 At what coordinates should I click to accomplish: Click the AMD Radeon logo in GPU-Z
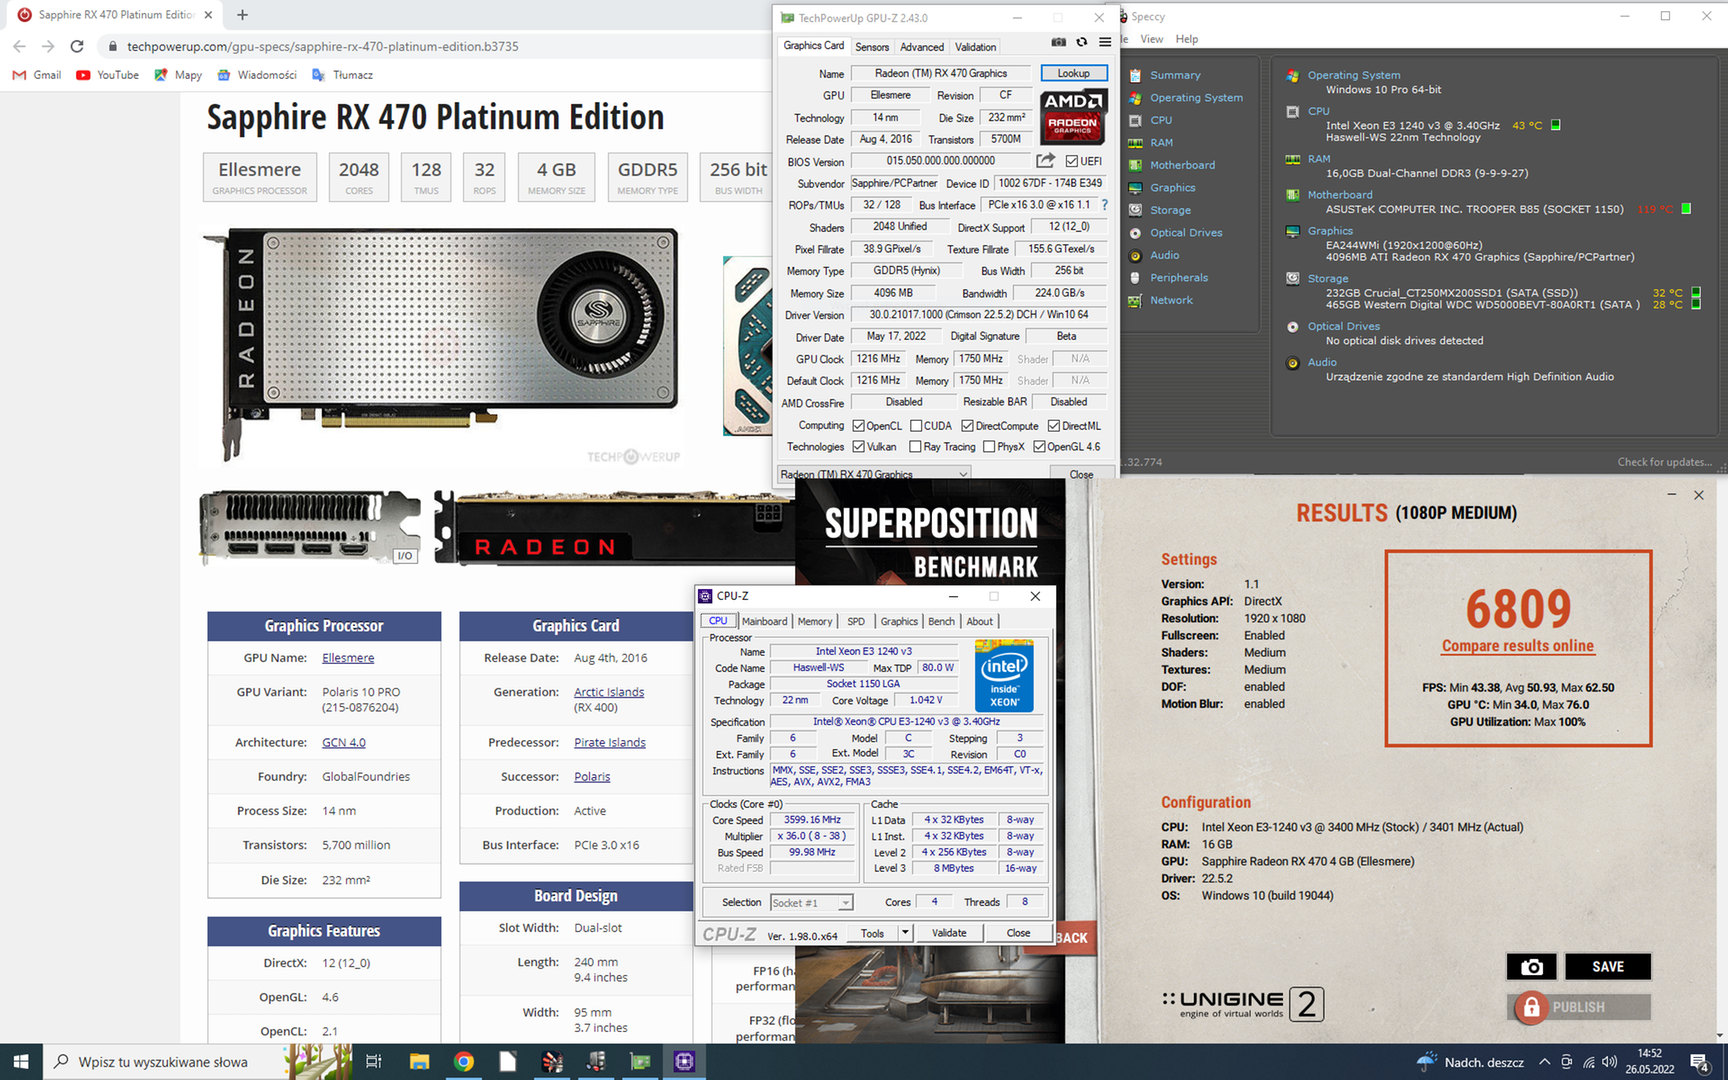[x=1073, y=116]
